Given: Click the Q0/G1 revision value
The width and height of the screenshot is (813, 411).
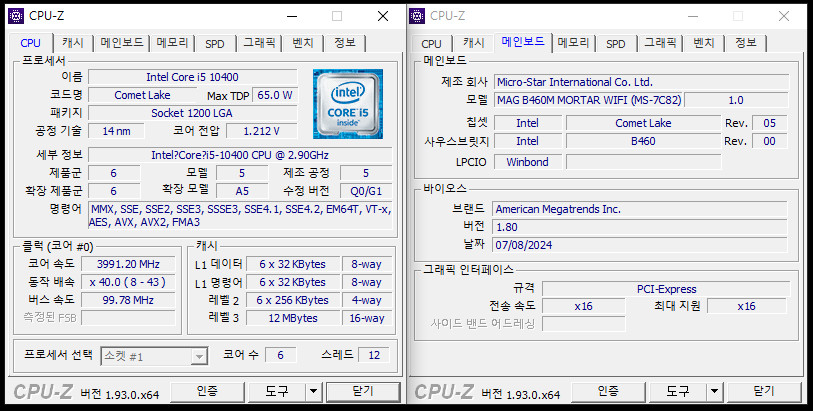Looking at the screenshot, I should tap(366, 191).
